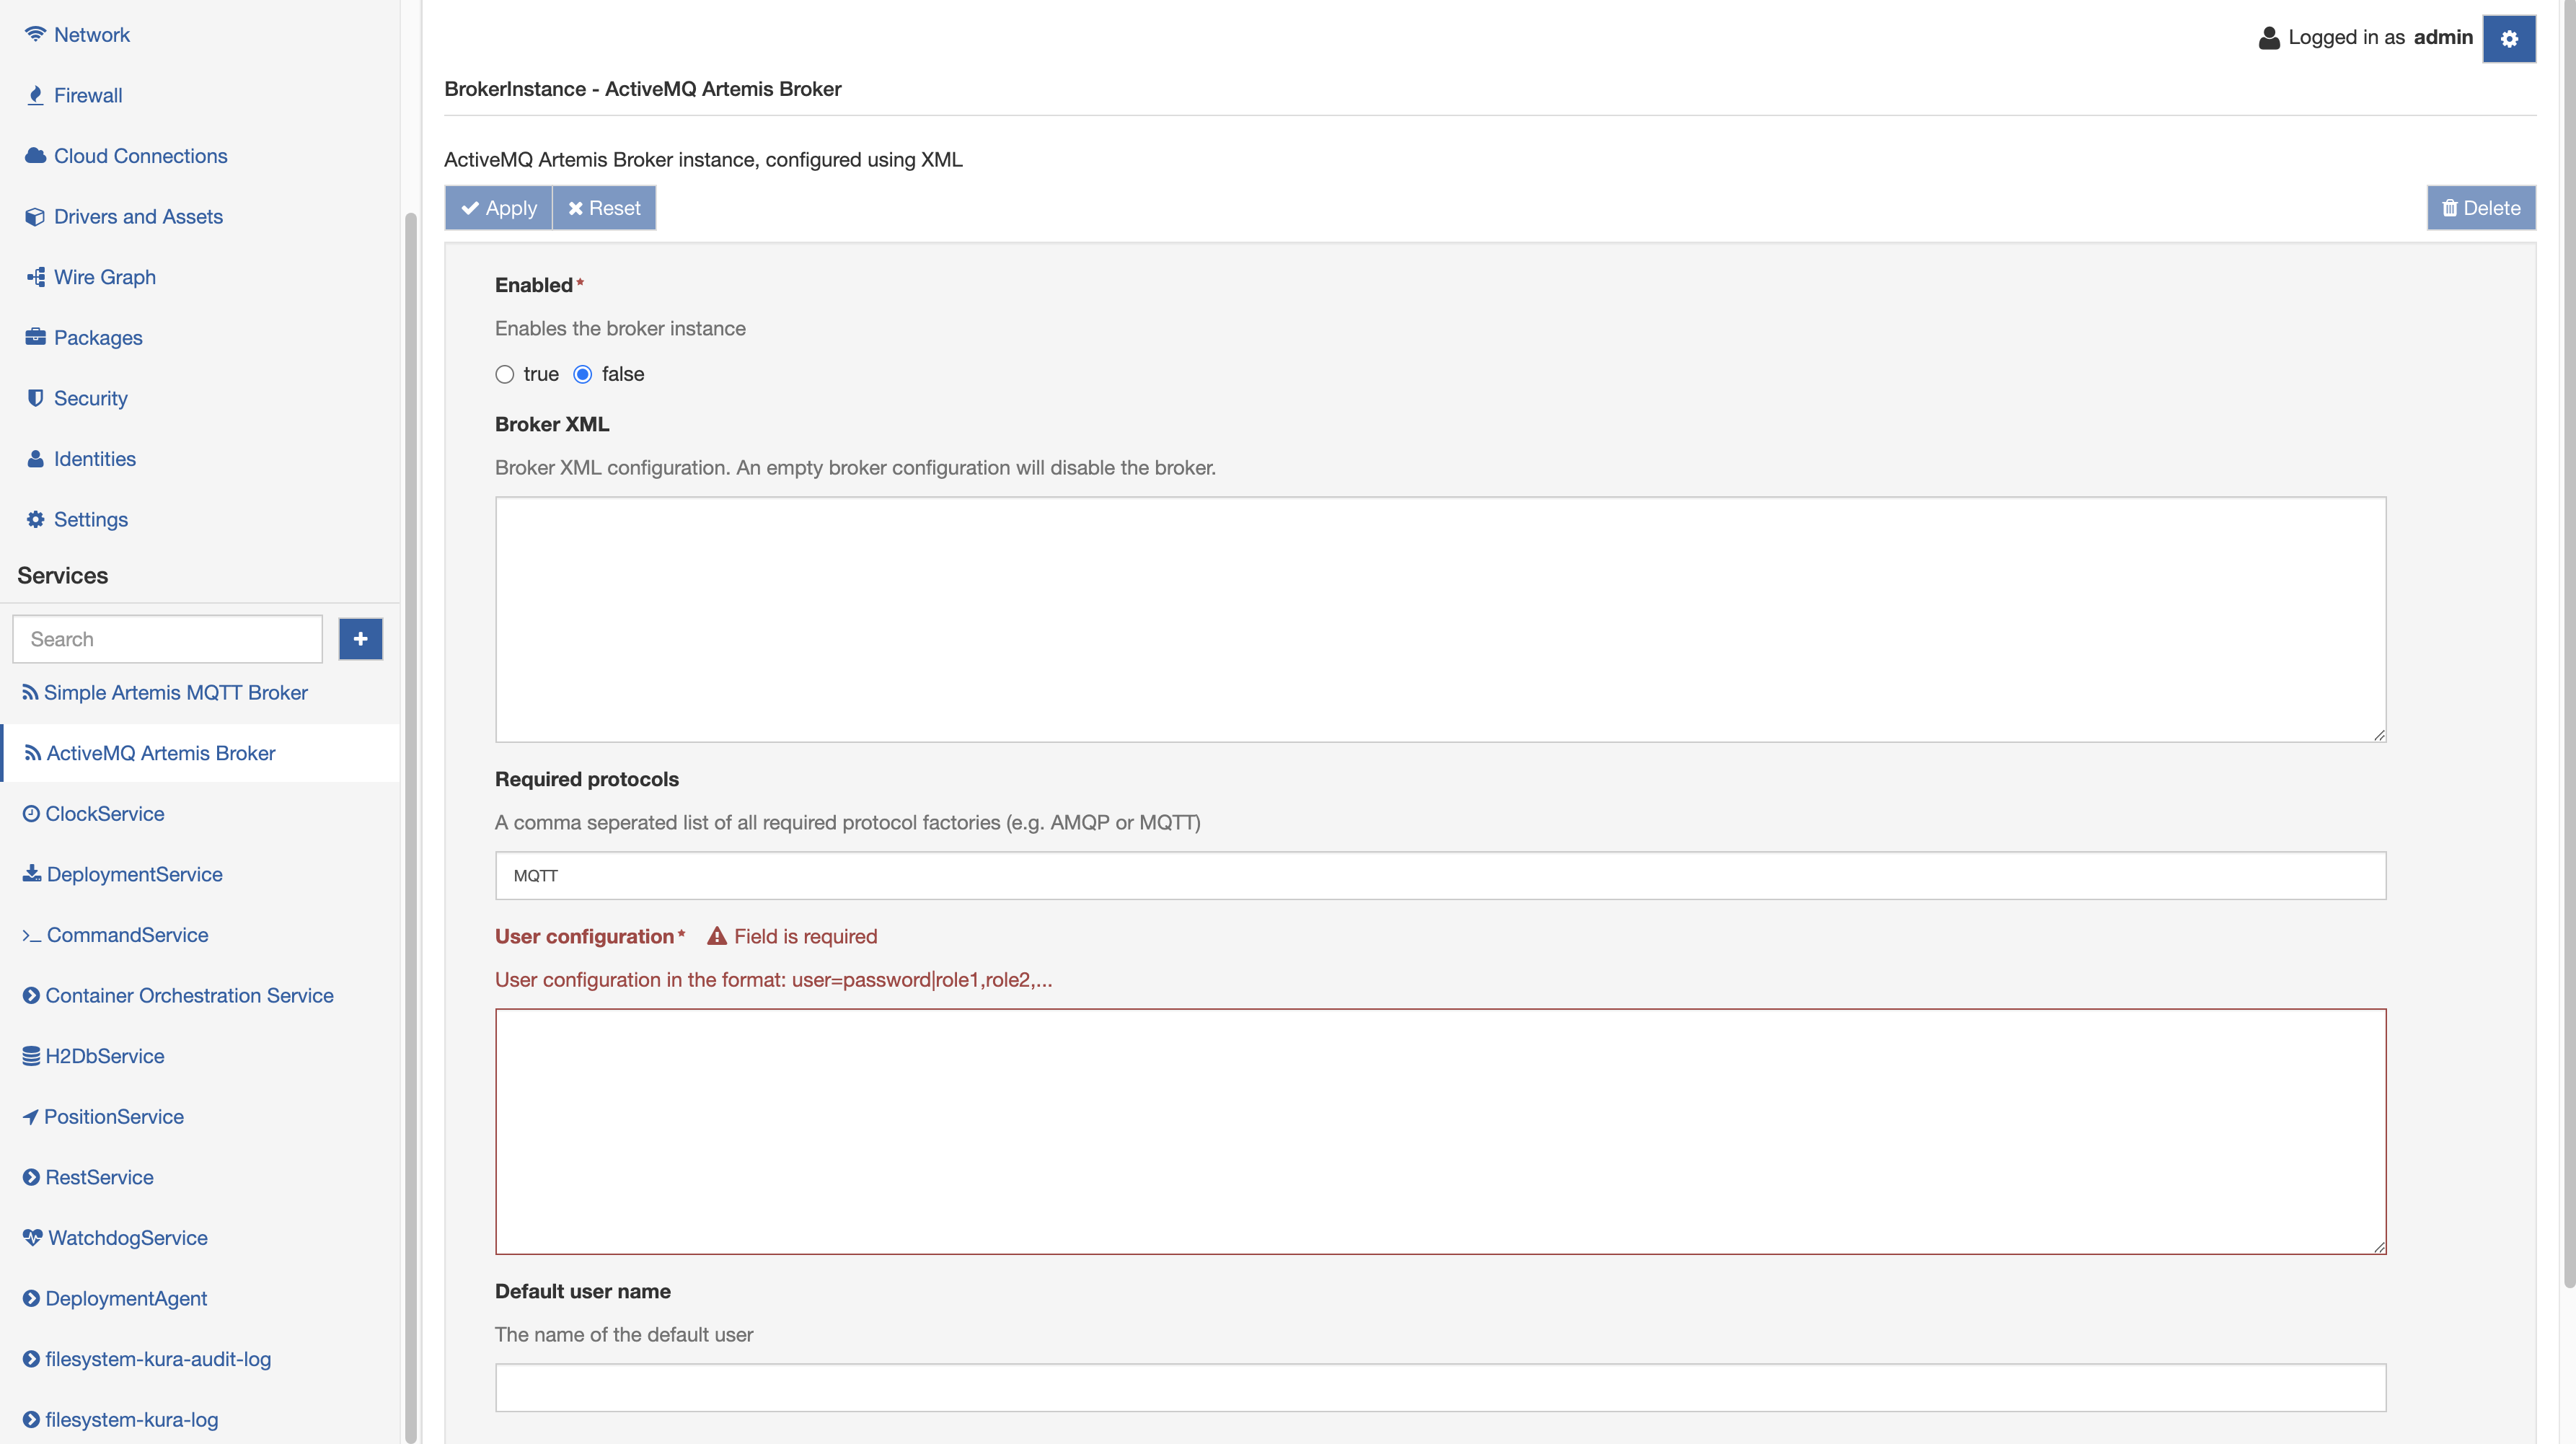Click the DeploymentAgent arrow icon
Screen dimensions: 2576x1444
click(x=31, y=1298)
